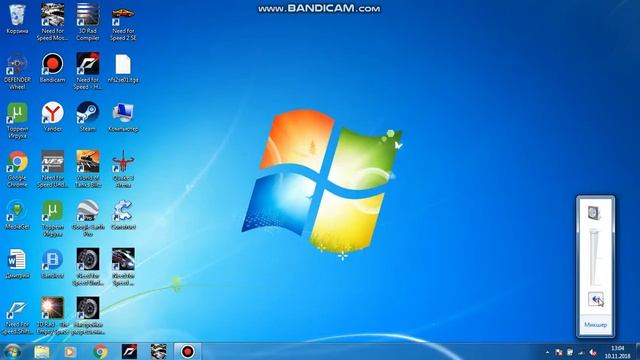Open Windows Explorer from the taskbar
The height and width of the screenshot is (360, 640).
pyautogui.click(x=42, y=351)
